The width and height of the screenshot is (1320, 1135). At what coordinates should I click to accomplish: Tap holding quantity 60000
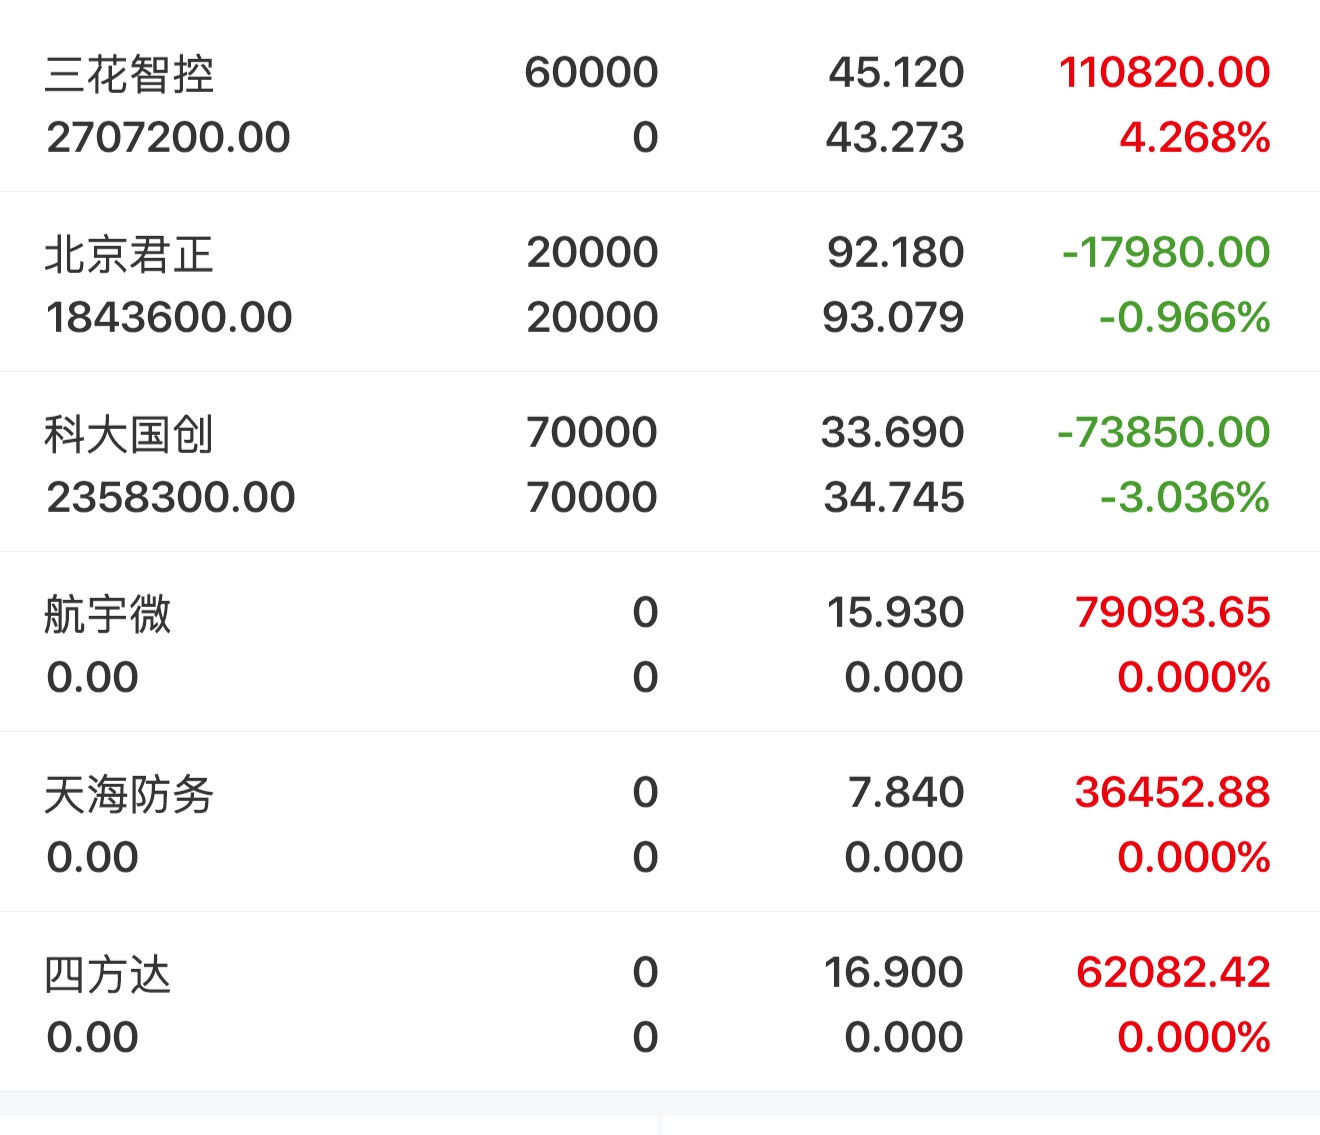tap(591, 72)
